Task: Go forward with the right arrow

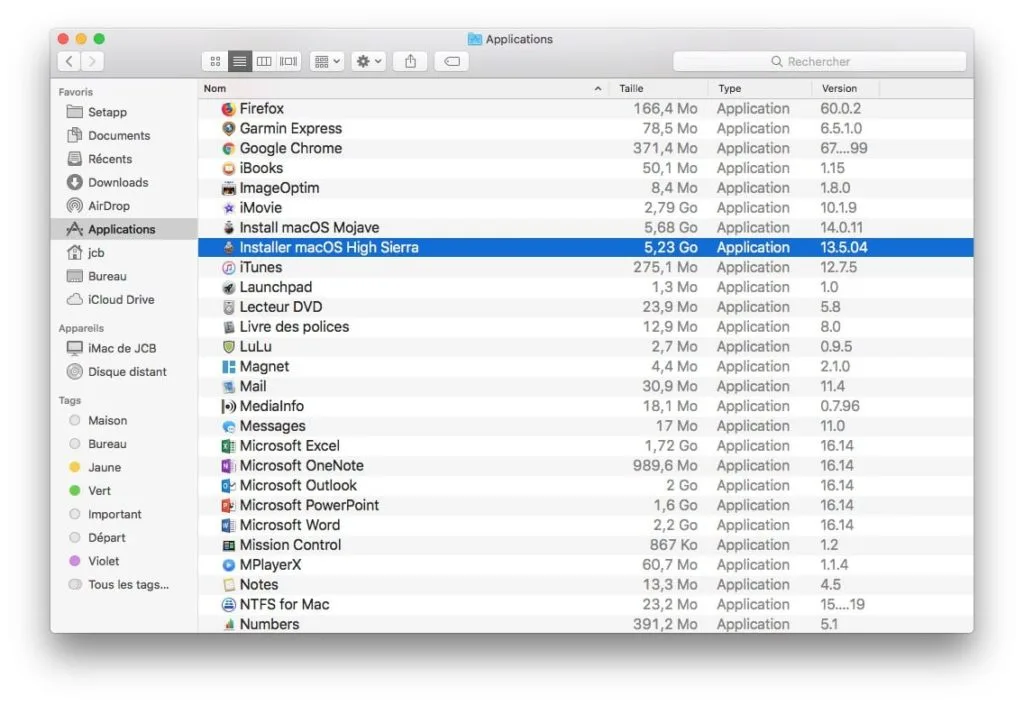Action: coord(92,61)
